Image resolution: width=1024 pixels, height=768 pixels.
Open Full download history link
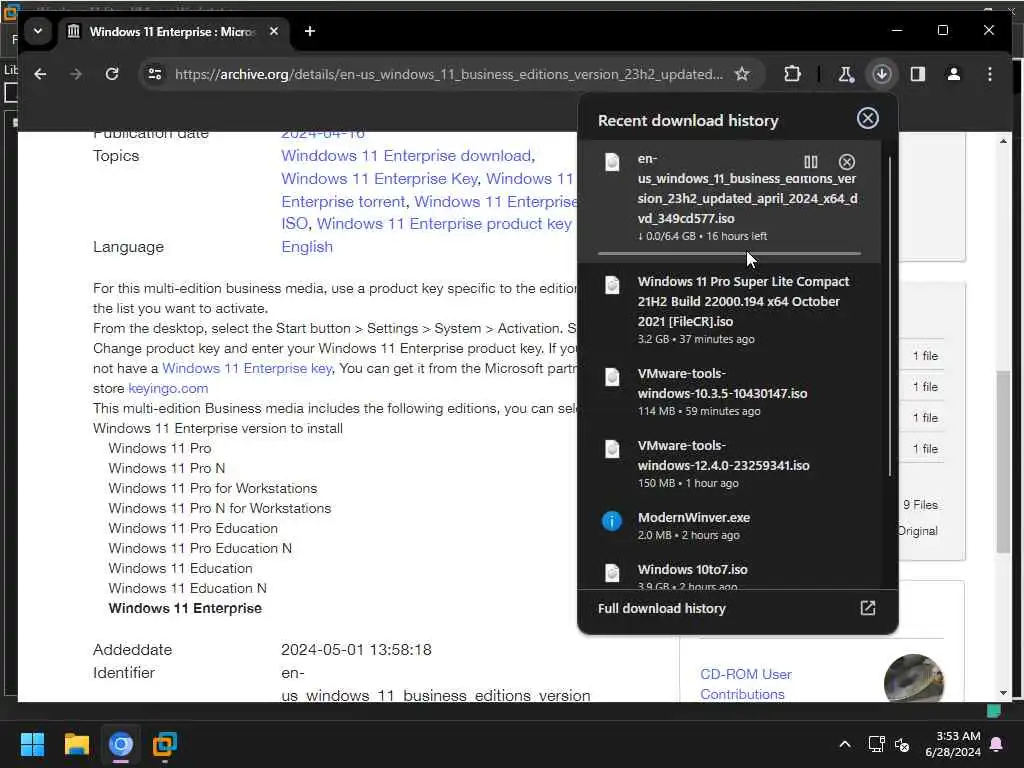point(662,609)
